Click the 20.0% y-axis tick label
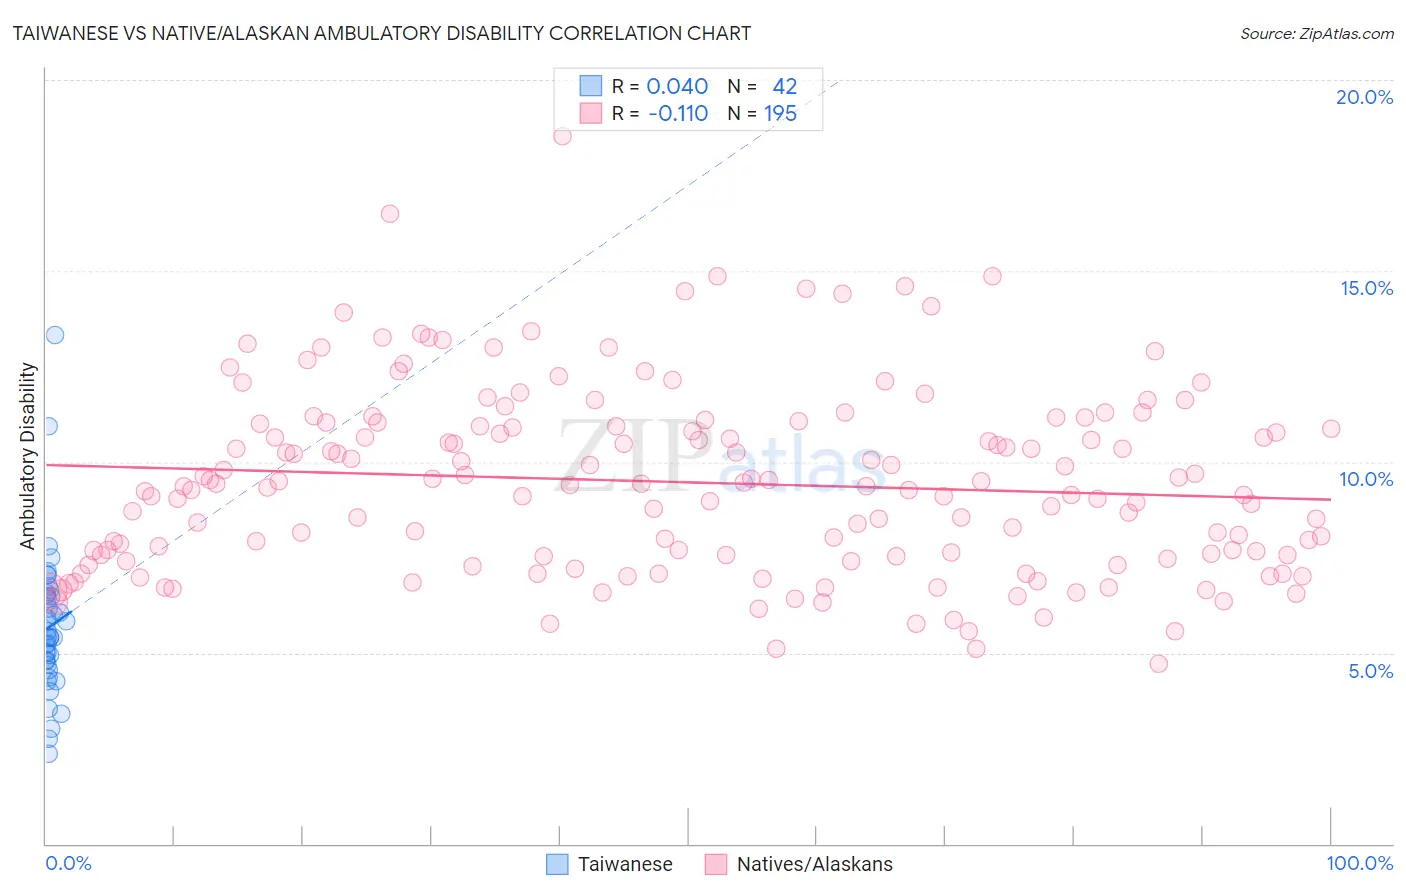The height and width of the screenshot is (892, 1406). [x=1364, y=97]
